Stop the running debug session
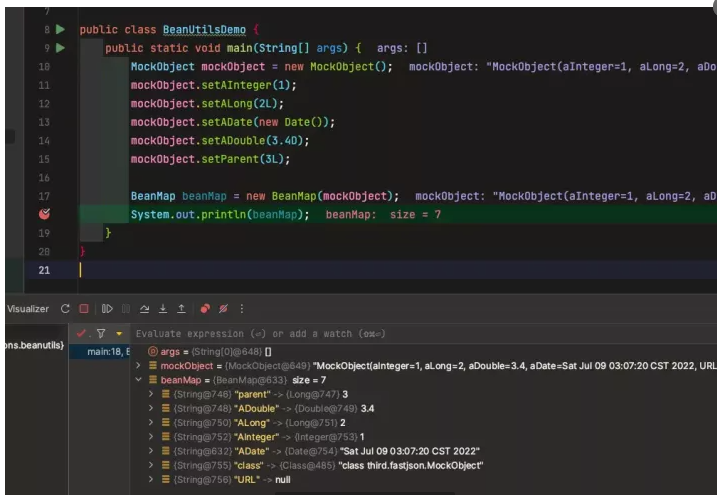 coord(84,309)
